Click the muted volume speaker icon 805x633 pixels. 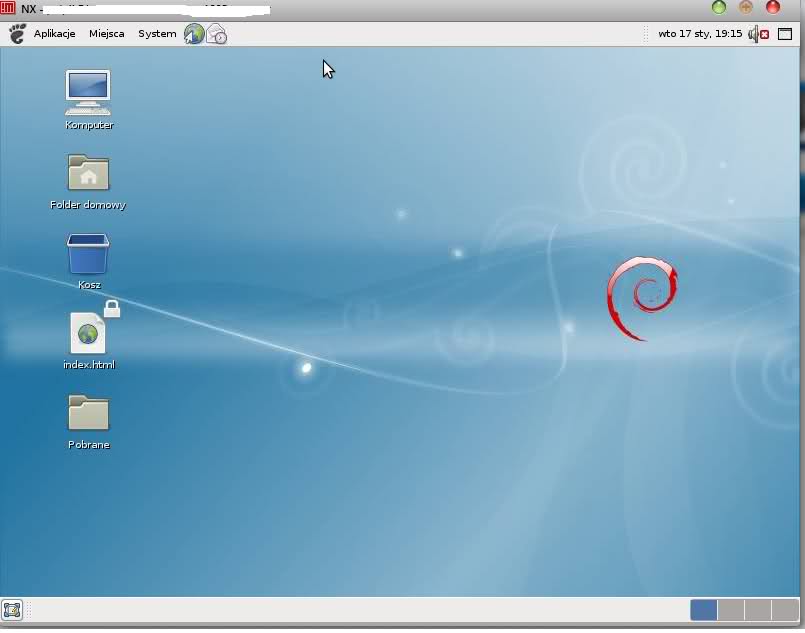click(x=758, y=34)
